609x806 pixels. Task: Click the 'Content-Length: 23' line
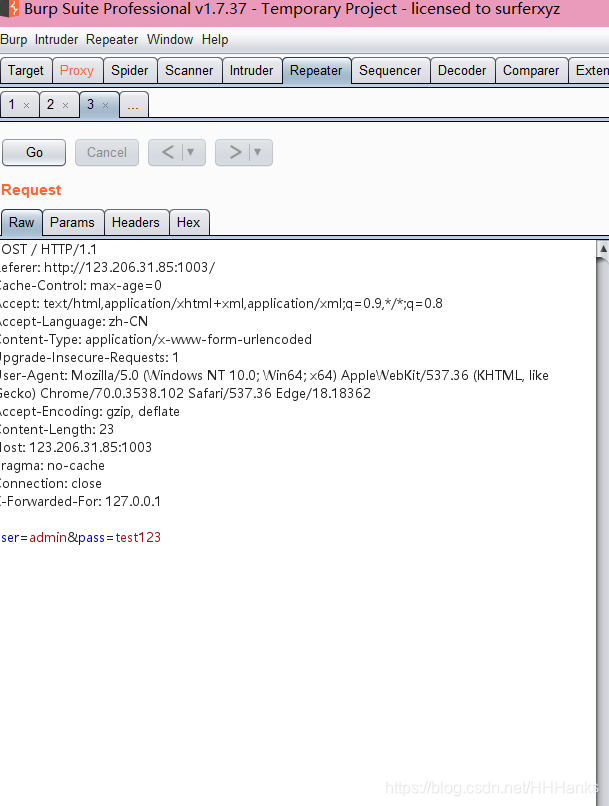coord(57,429)
